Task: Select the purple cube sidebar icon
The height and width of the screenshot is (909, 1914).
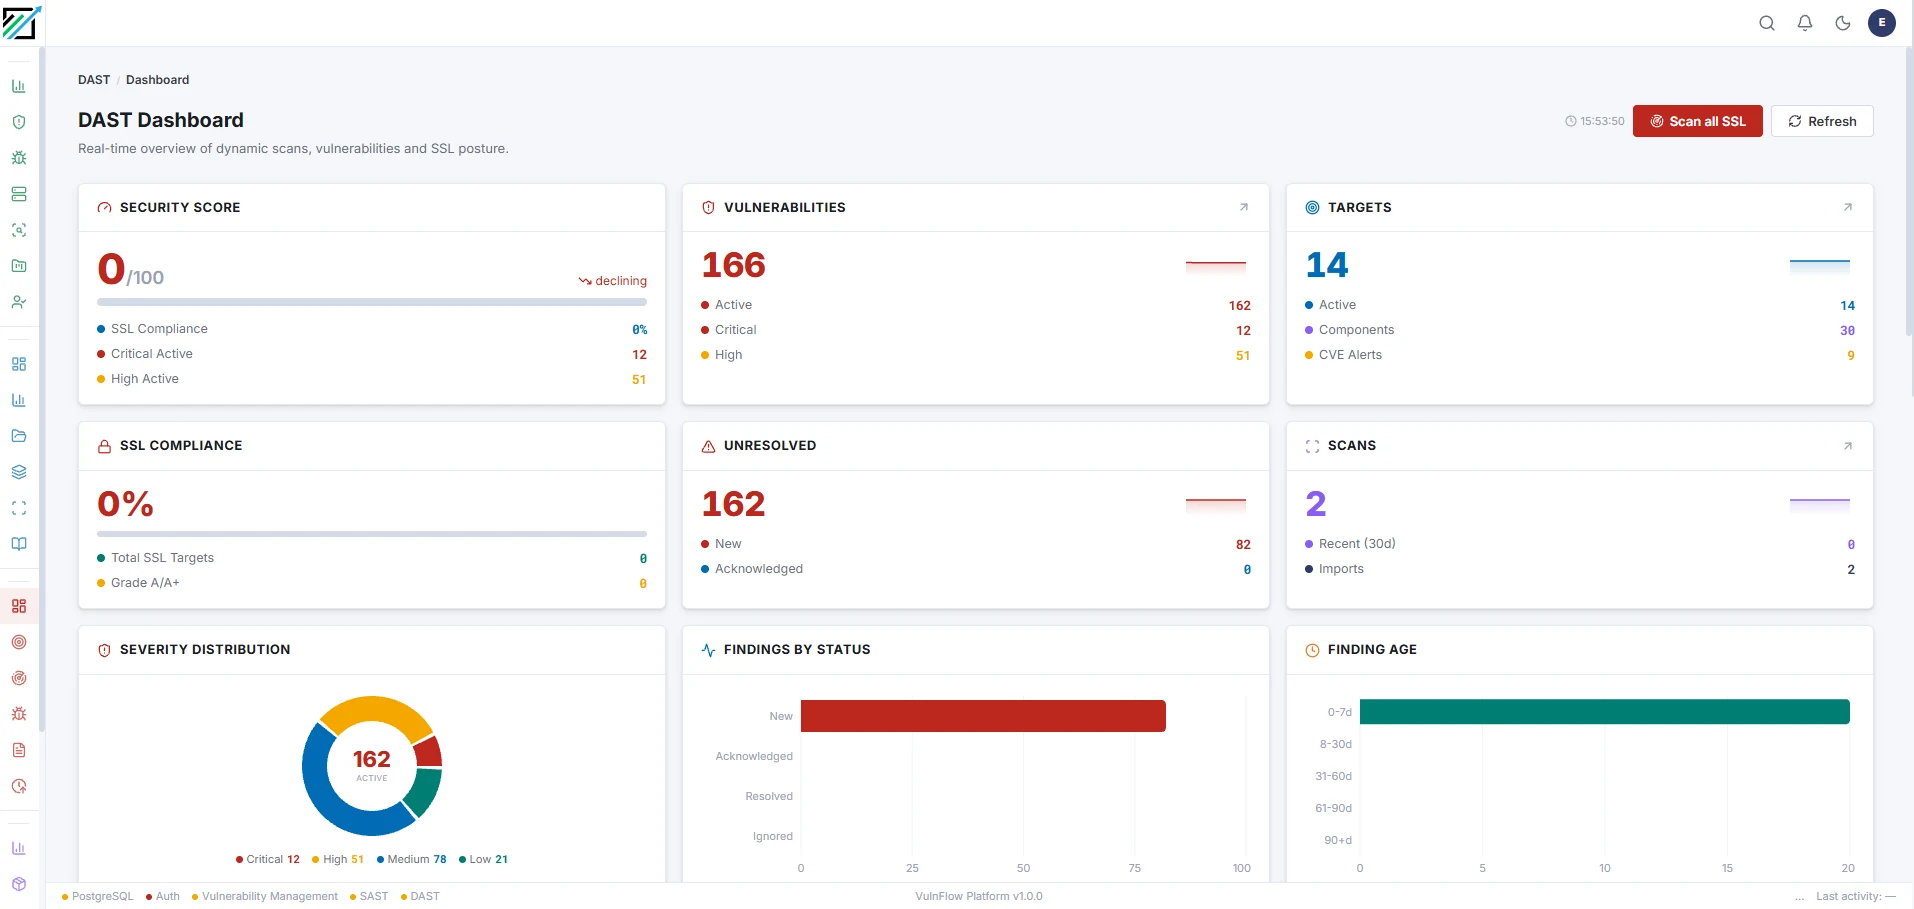Action: [19, 884]
